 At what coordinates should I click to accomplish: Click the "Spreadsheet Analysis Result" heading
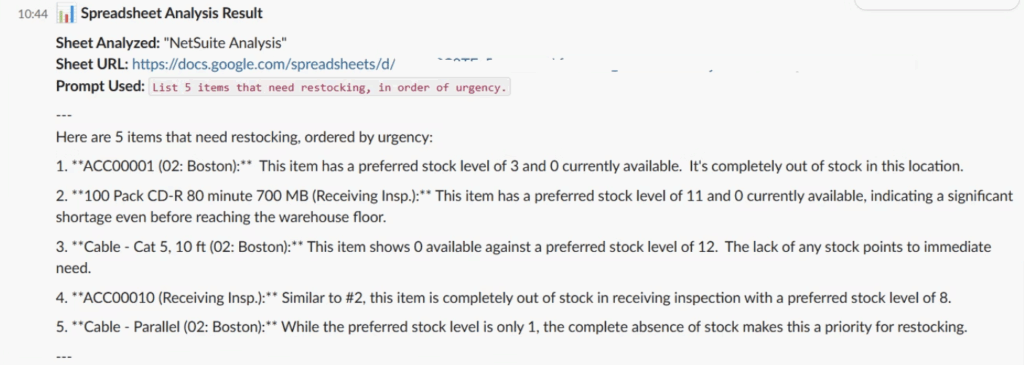click(x=172, y=14)
